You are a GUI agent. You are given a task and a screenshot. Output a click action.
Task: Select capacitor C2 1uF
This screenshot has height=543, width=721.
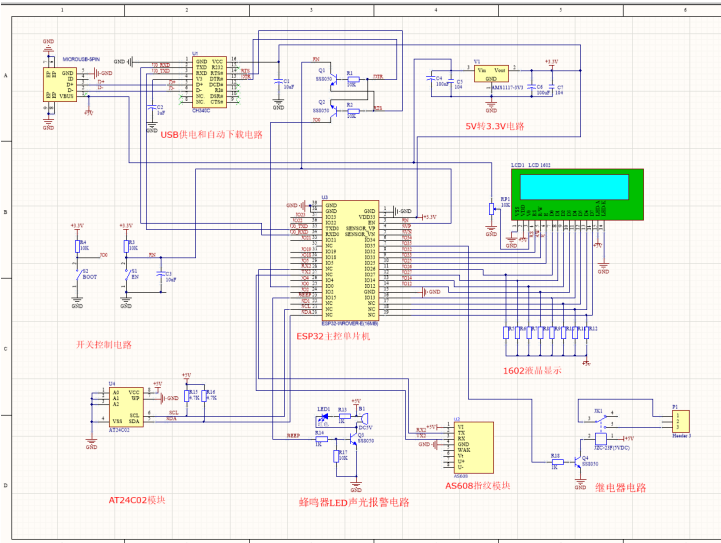click(151, 107)
